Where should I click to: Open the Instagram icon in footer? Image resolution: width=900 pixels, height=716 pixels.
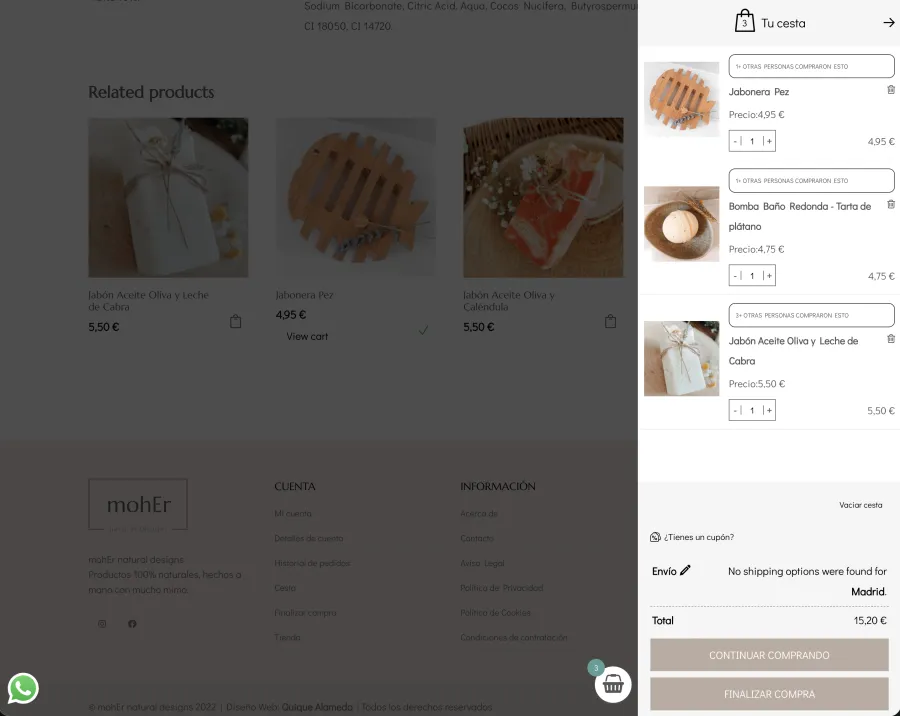[102, 624]
